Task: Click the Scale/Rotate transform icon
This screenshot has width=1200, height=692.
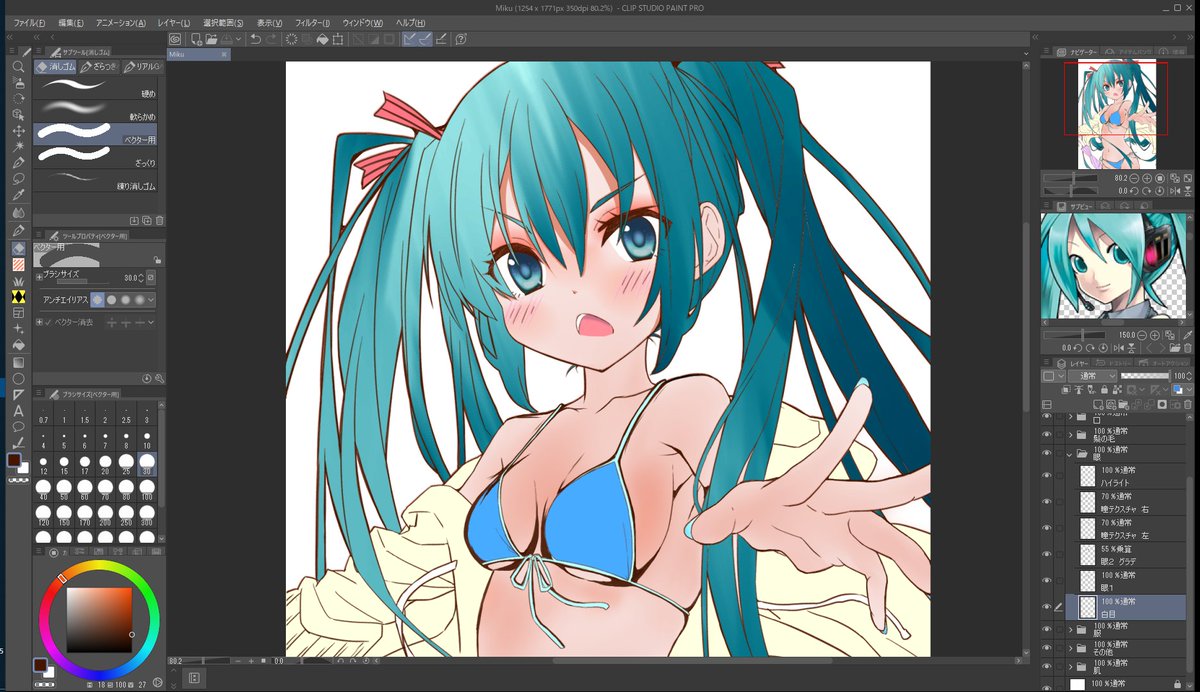Action: click(338, 39)
